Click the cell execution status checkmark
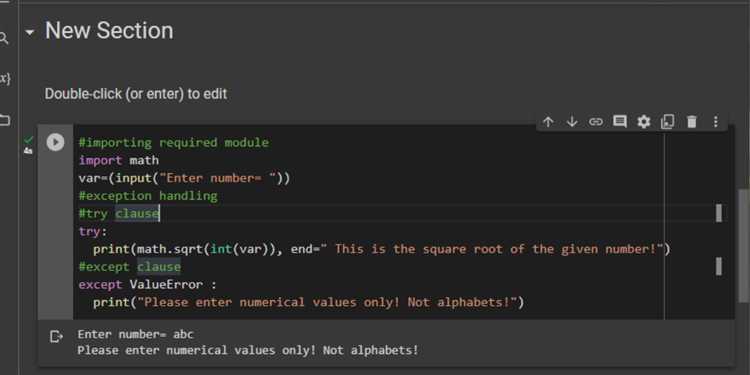The width and height of the screenshot is (750, 375). pos(29,140)
